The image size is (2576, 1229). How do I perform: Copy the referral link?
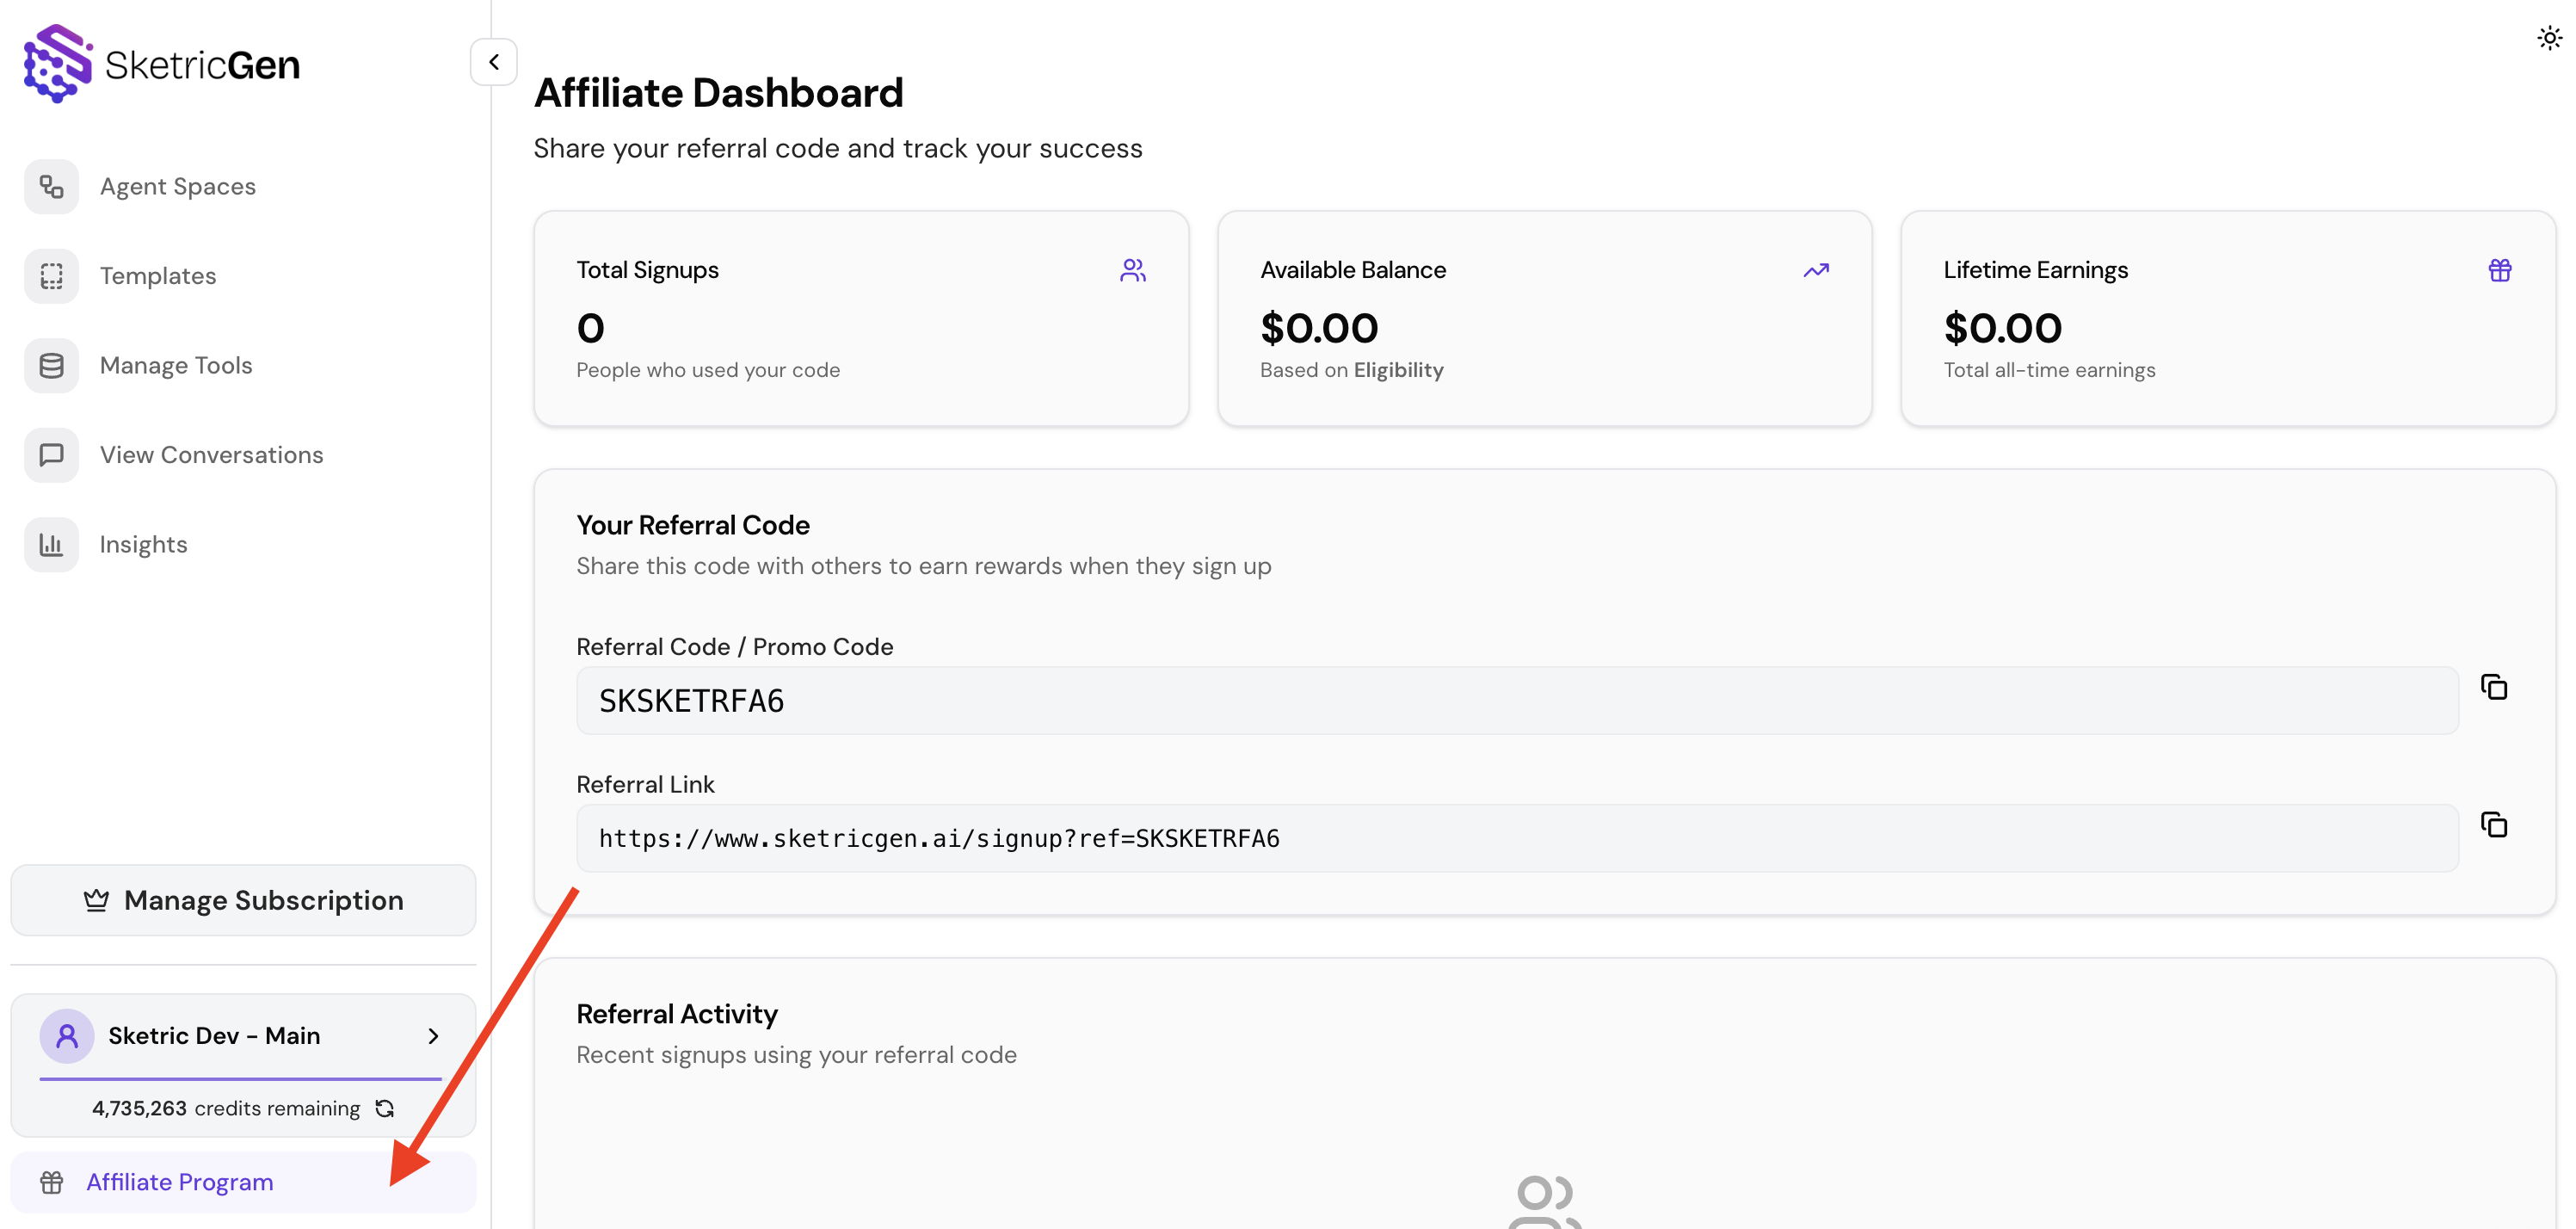point(2494,825)
